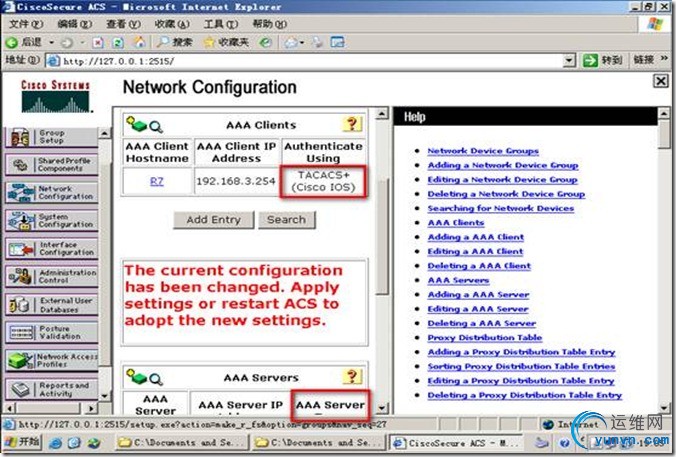Open the IE Favorites star button

[x=226, y=42]
